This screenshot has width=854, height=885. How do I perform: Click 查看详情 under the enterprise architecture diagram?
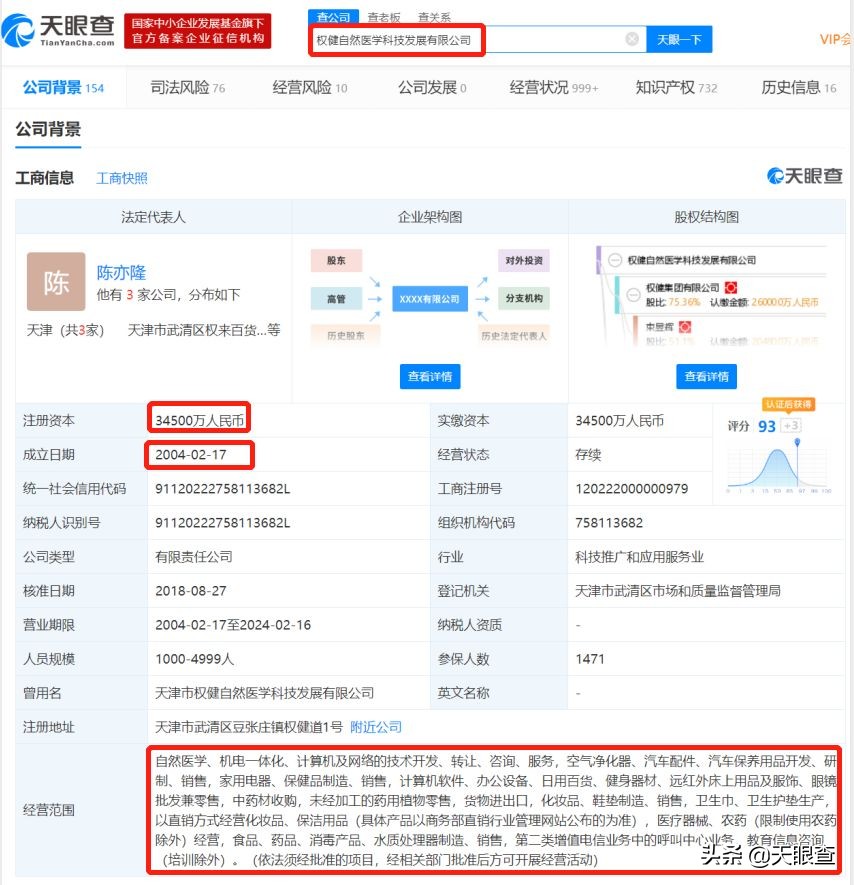pos(428,376)
